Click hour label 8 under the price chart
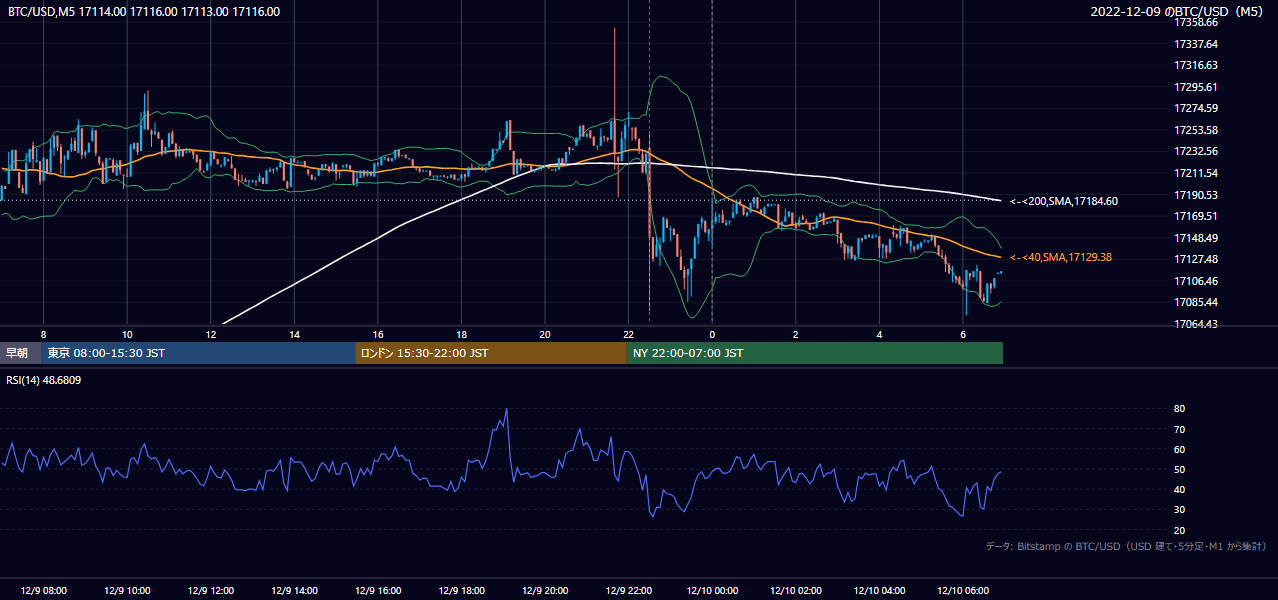This screenshot has width=1278, height=600. coord(43,333)
